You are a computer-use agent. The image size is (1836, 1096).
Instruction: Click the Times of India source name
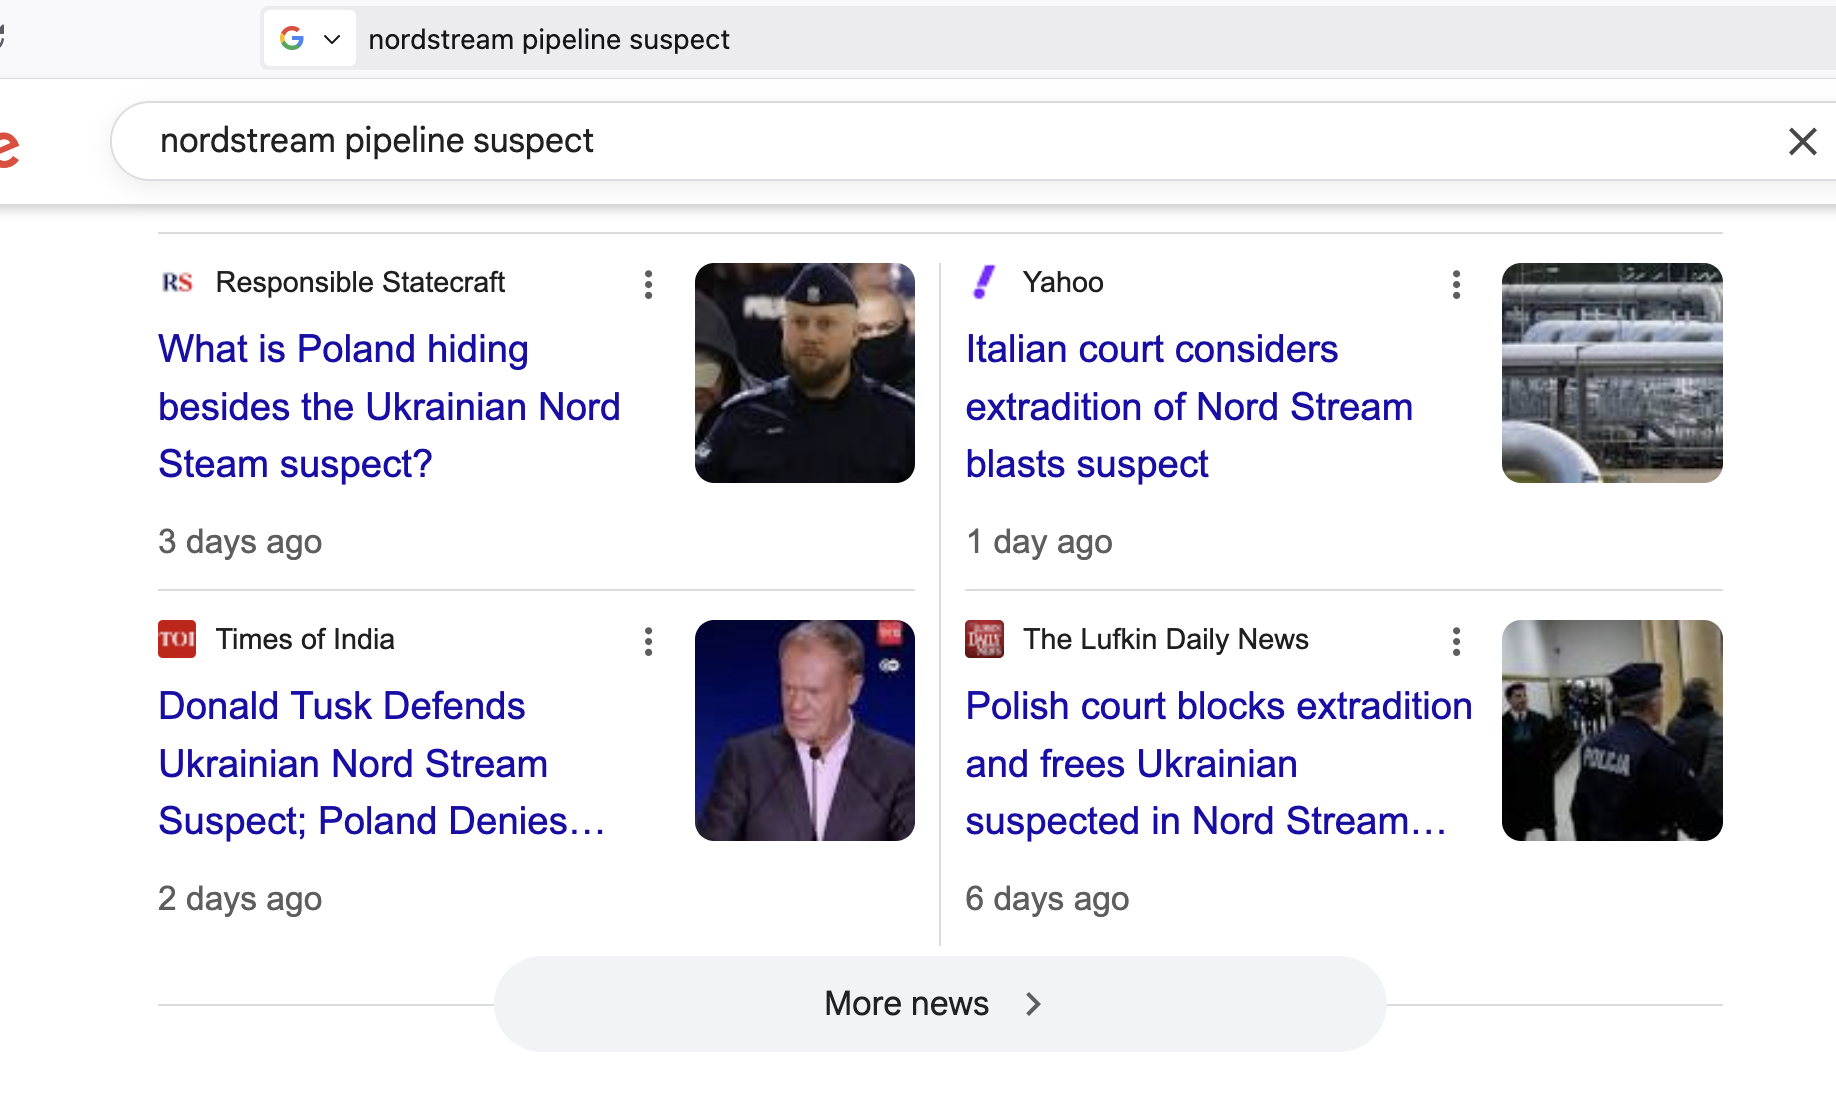[x=305, y=639]
